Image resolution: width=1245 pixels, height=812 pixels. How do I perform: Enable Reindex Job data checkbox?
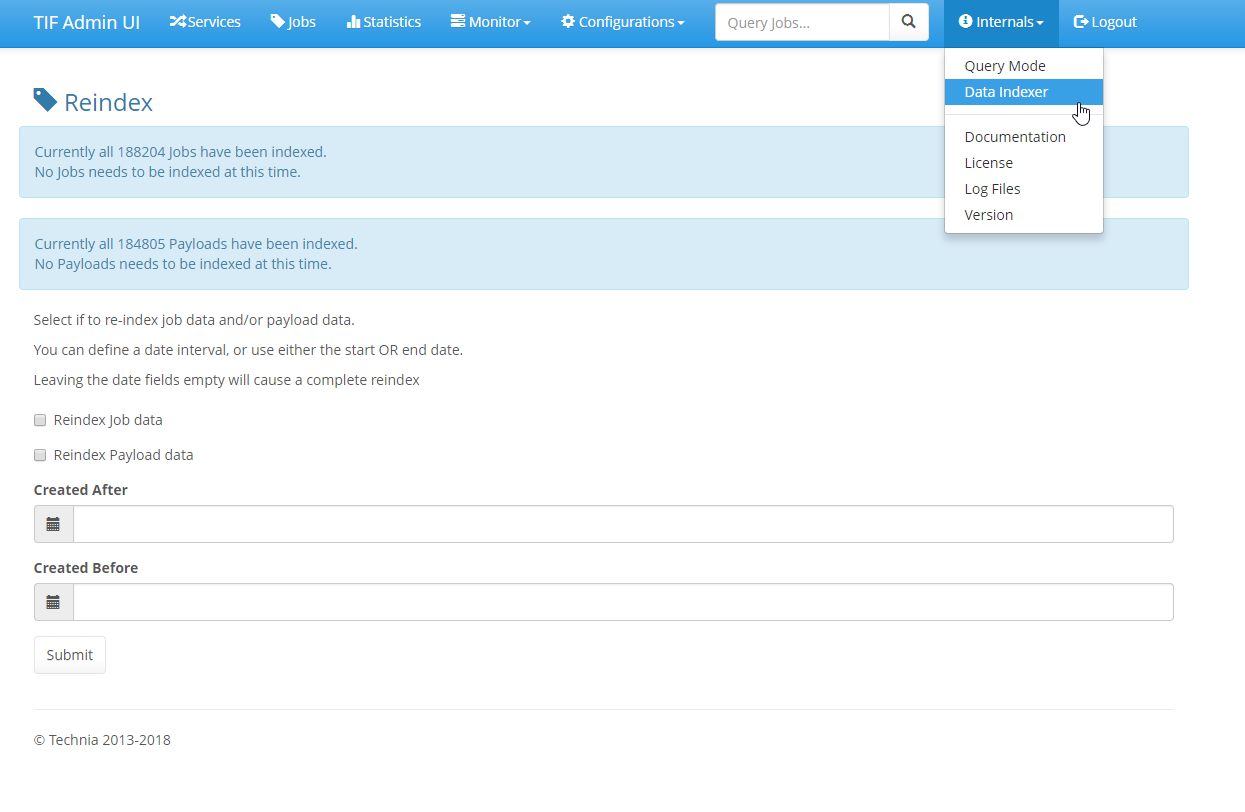[40, 420]
